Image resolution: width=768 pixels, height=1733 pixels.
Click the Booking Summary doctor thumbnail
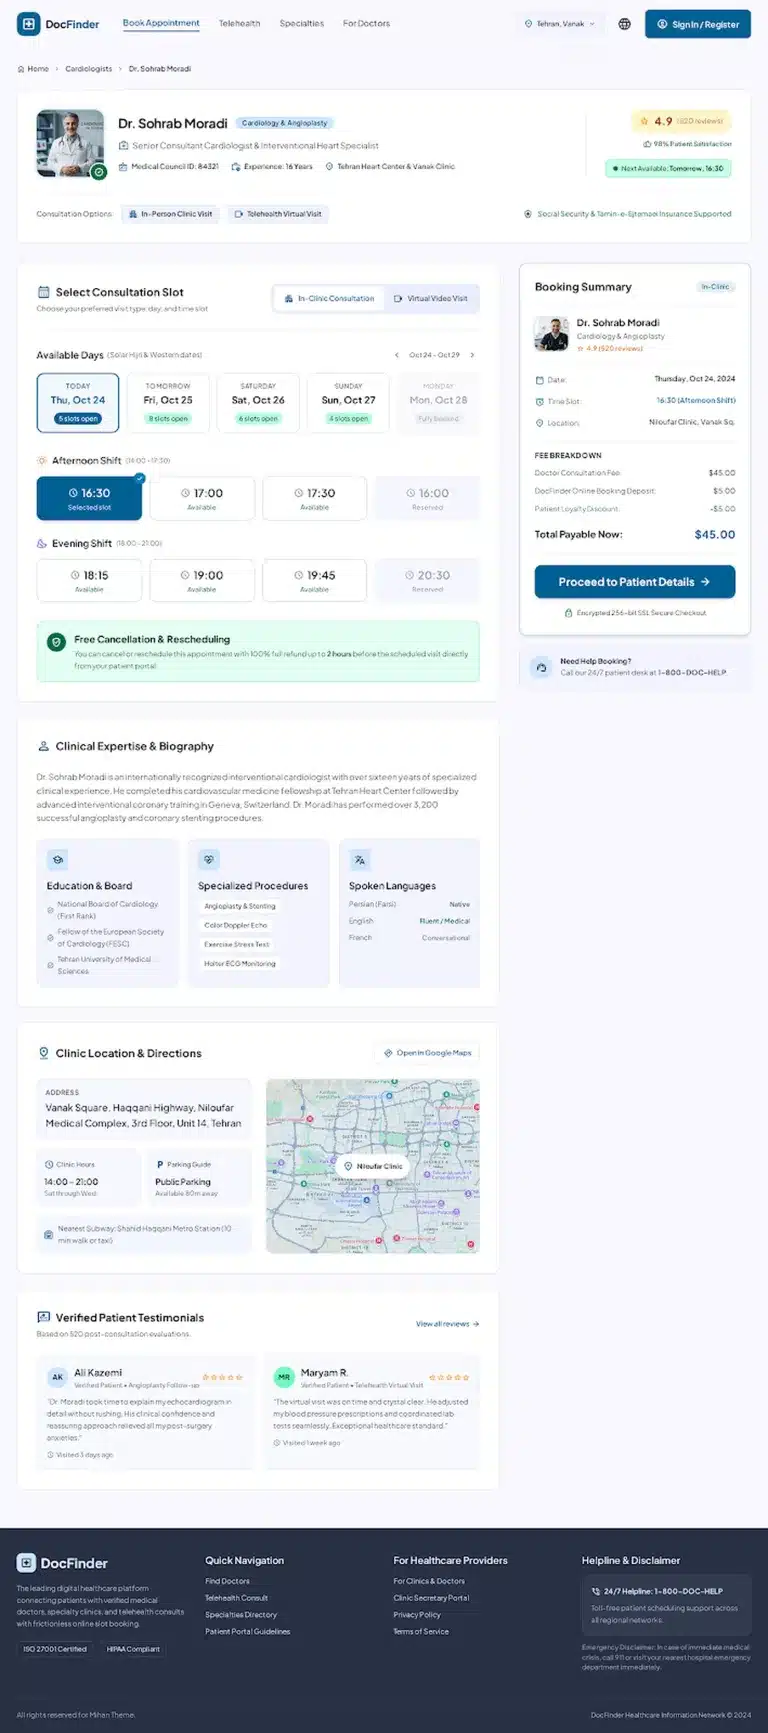click(552, 334)
